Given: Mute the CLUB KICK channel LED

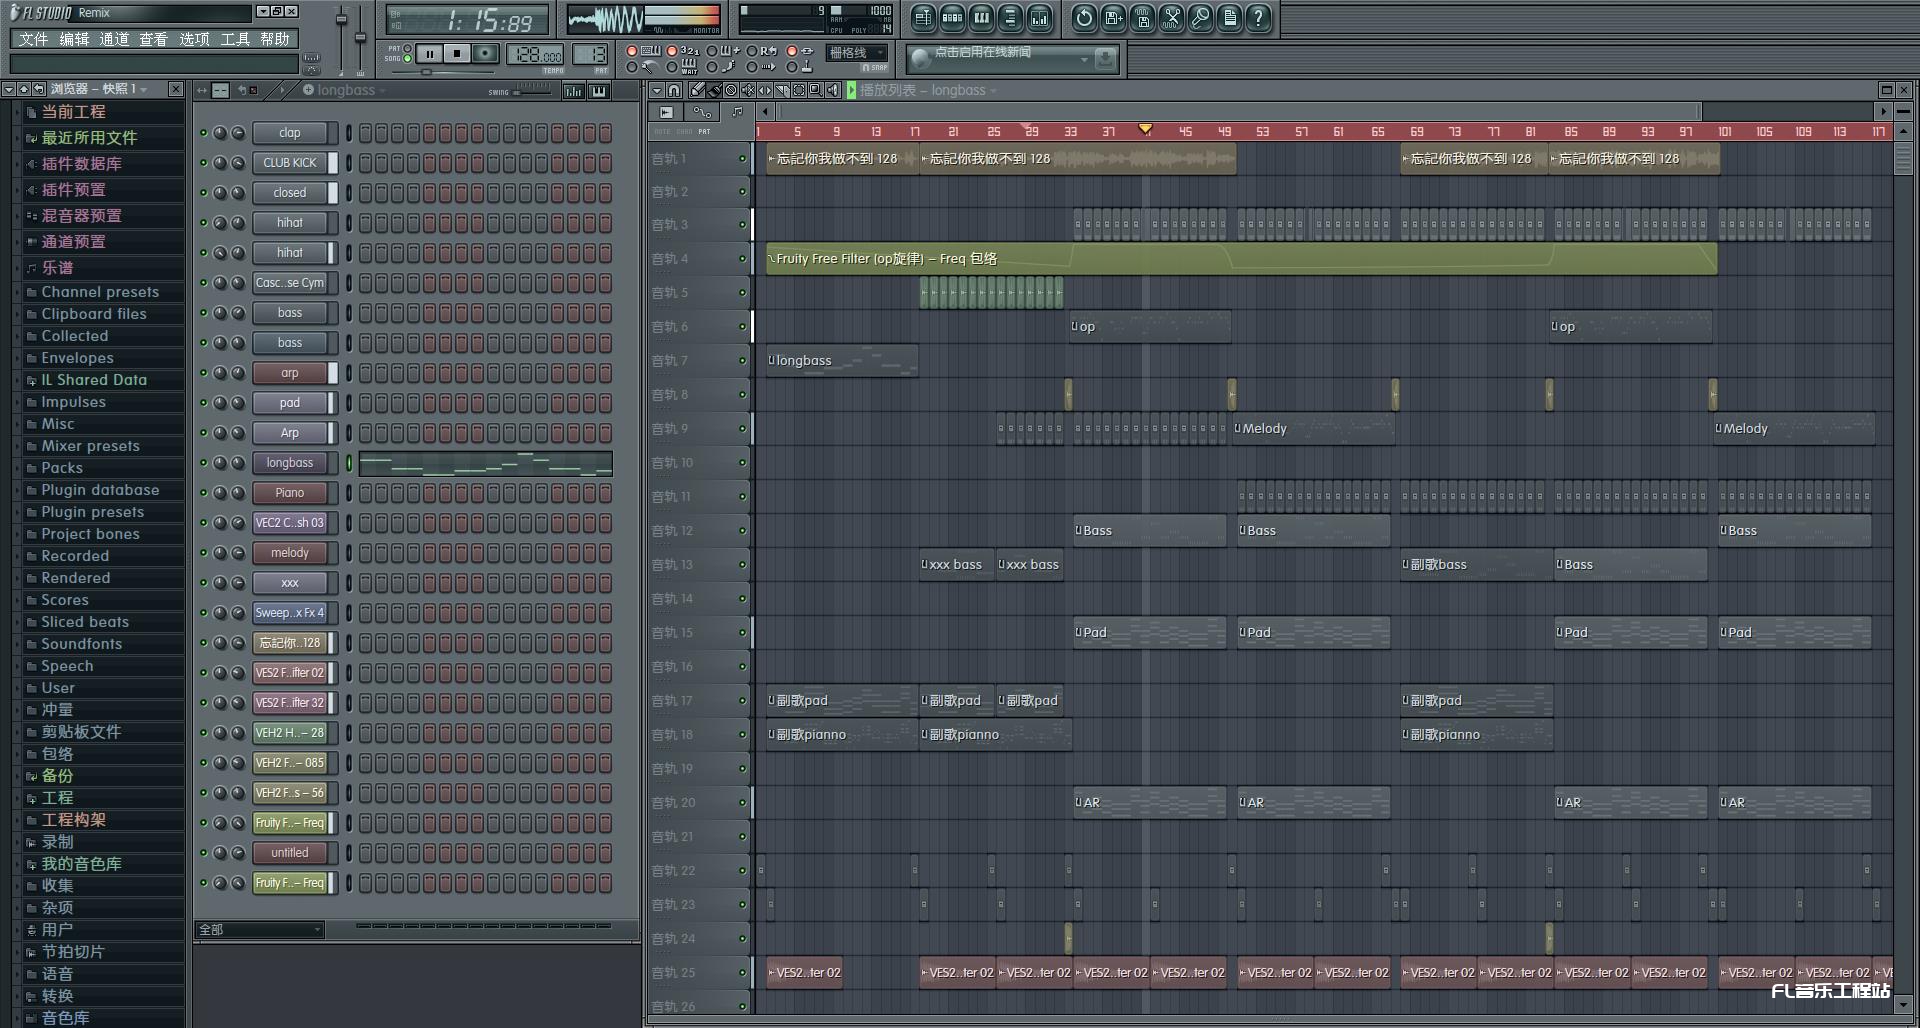Looking at the screenshot, I should tap(203, 163).
